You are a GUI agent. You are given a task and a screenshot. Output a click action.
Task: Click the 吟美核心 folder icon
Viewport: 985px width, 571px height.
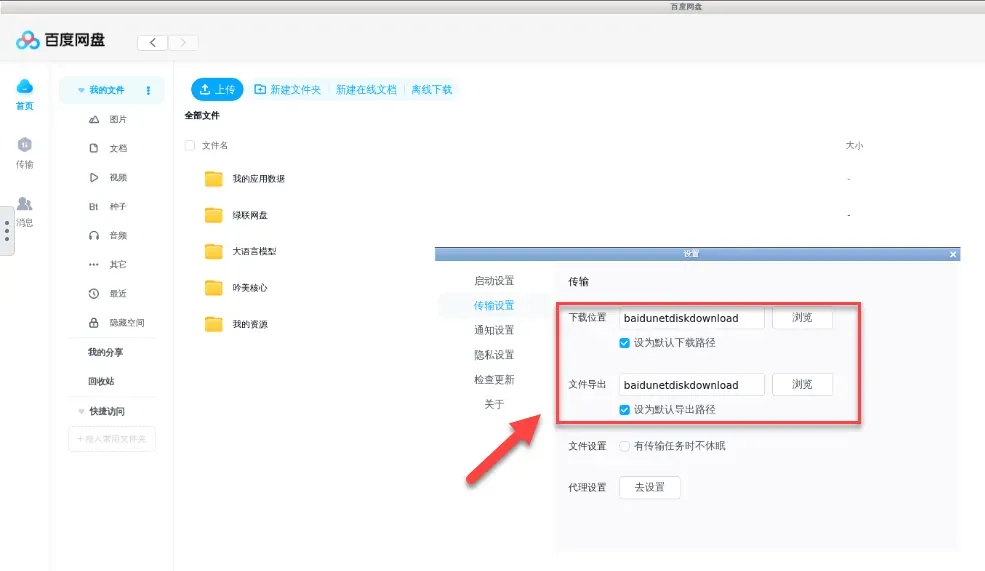[x=214, y=288]
